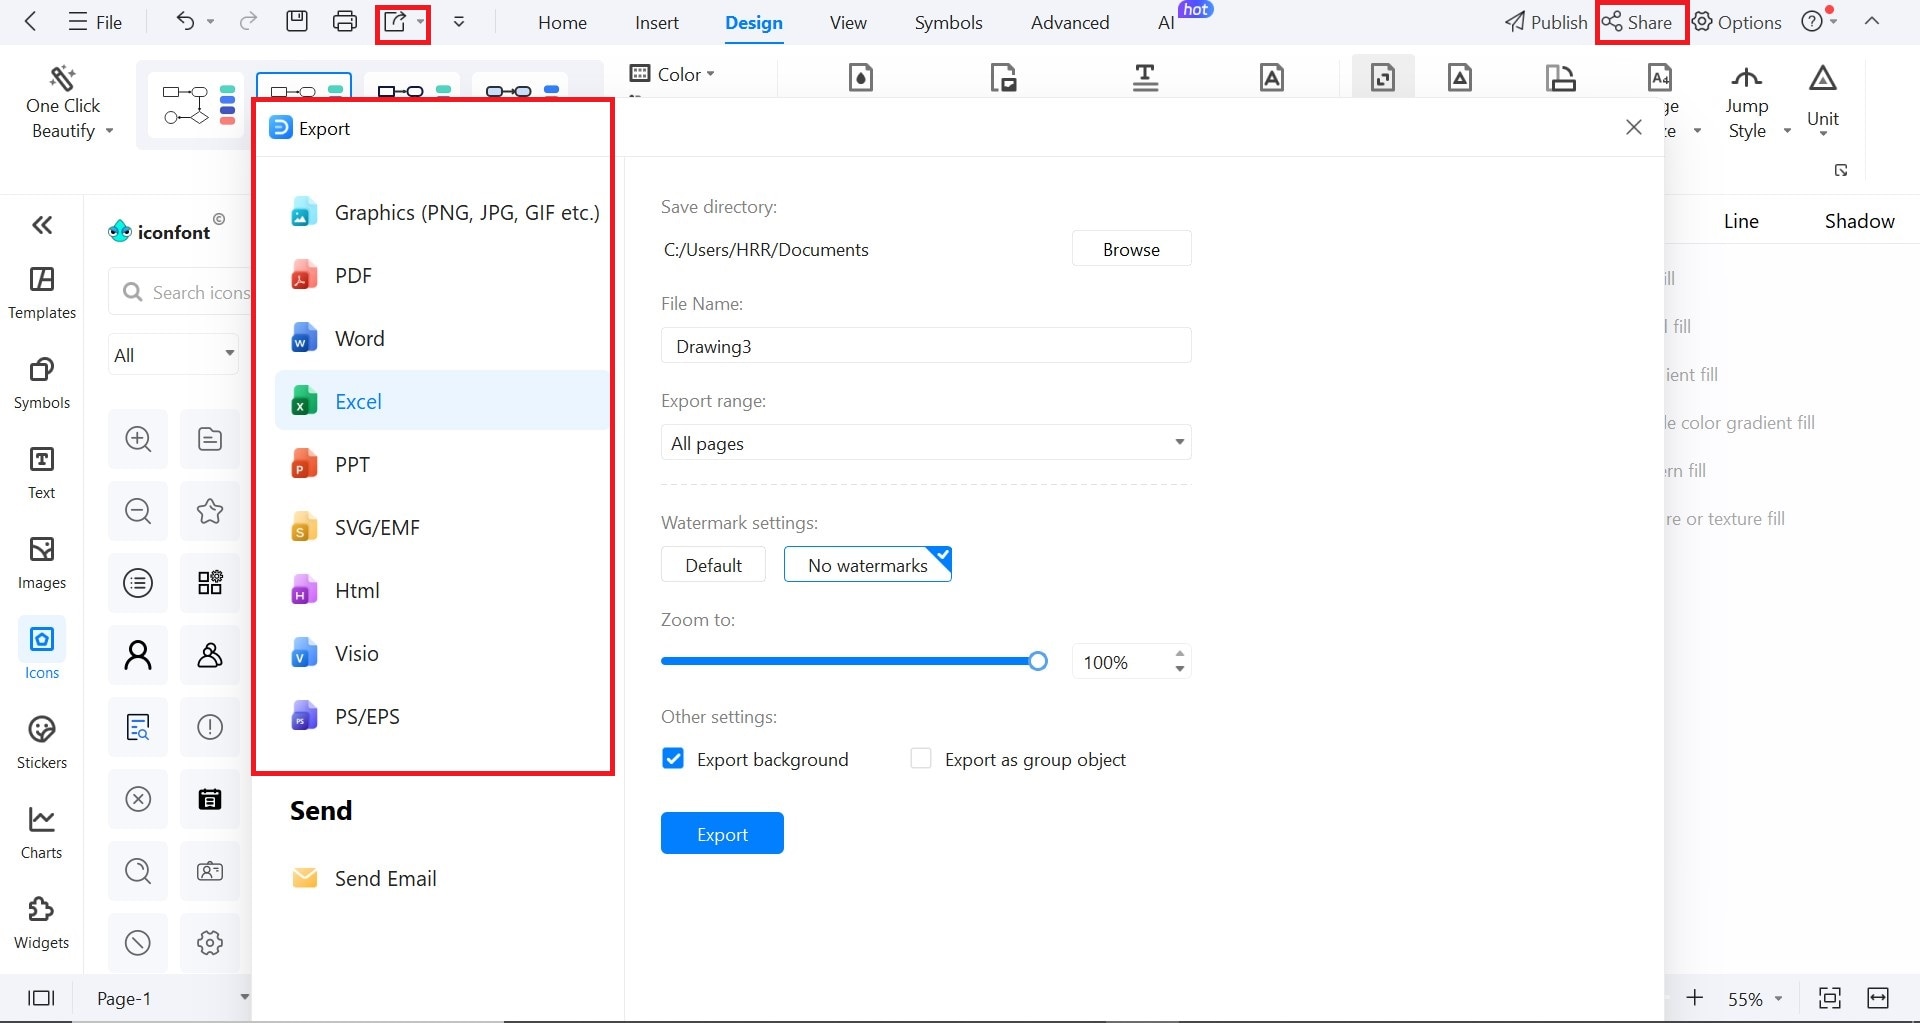Switch to the View tab

848,22
